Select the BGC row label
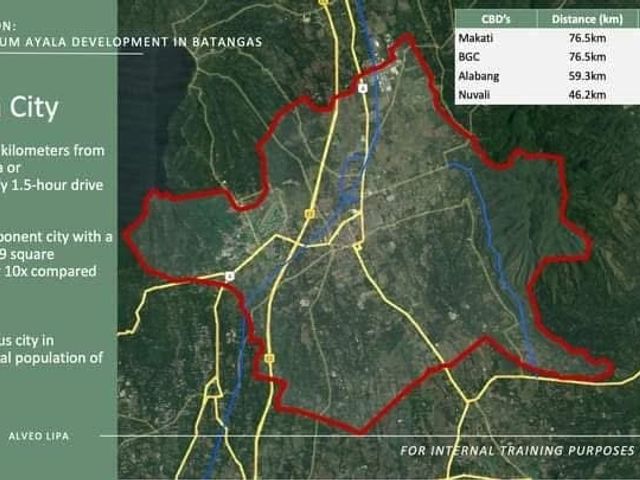 coord(469,57)
